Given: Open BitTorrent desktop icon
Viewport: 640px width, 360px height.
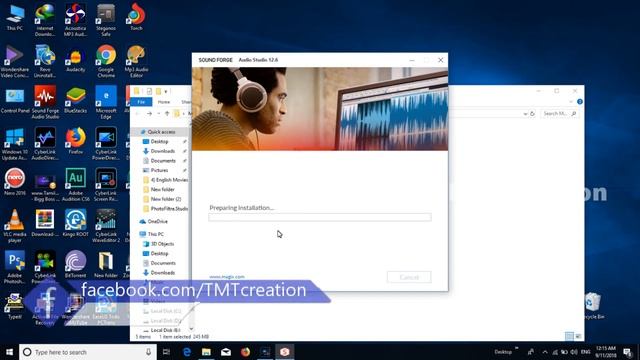Looking at the screenshot, I should click(x=76, y=264).
